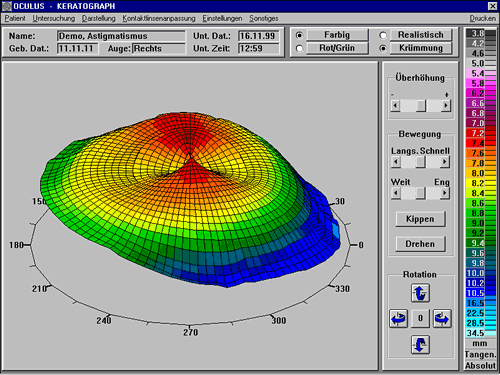The image size is (500, 375).
Task: Click the Geb. Dat. field 11.11.11
Action: pyautogui.click(x=78, y=49)
